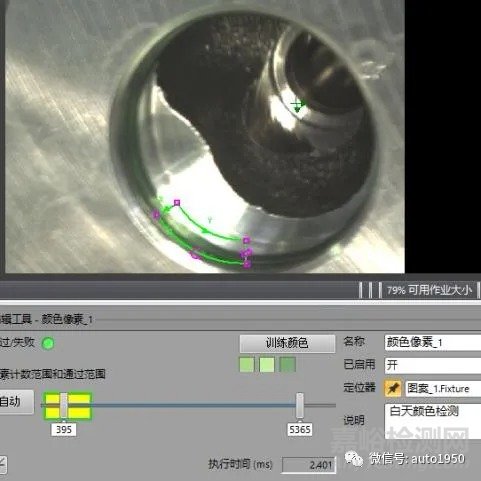Edit the 395 lower limit value box
Viewport: 481px width, 481px height.
click(64, 429)
